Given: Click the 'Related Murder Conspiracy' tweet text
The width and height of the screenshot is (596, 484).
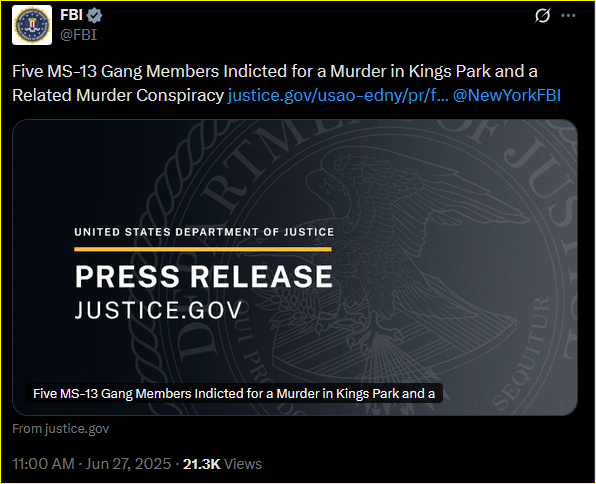Looking at the screenshot, I should click(118, 95).
